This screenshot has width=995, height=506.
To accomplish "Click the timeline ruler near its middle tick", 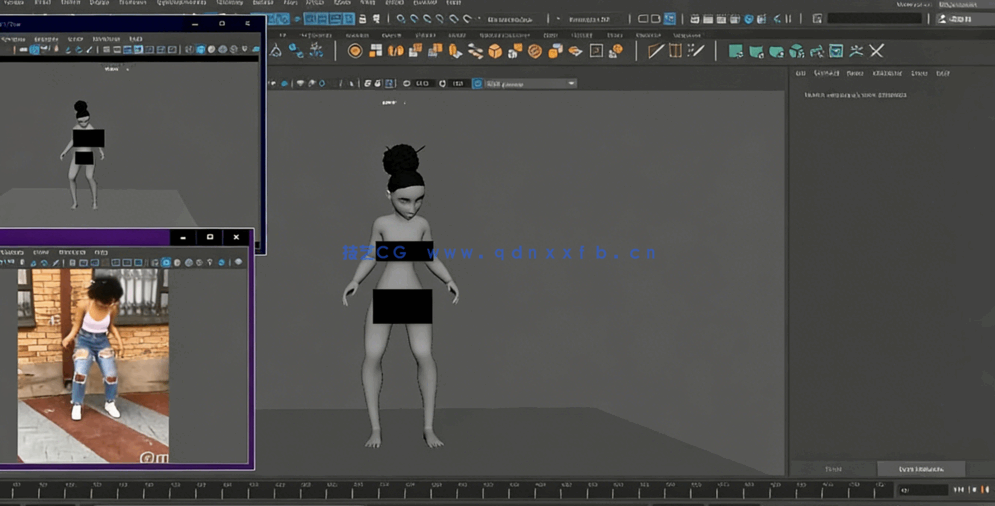I will pyautogui.click(x=444, y=489).
